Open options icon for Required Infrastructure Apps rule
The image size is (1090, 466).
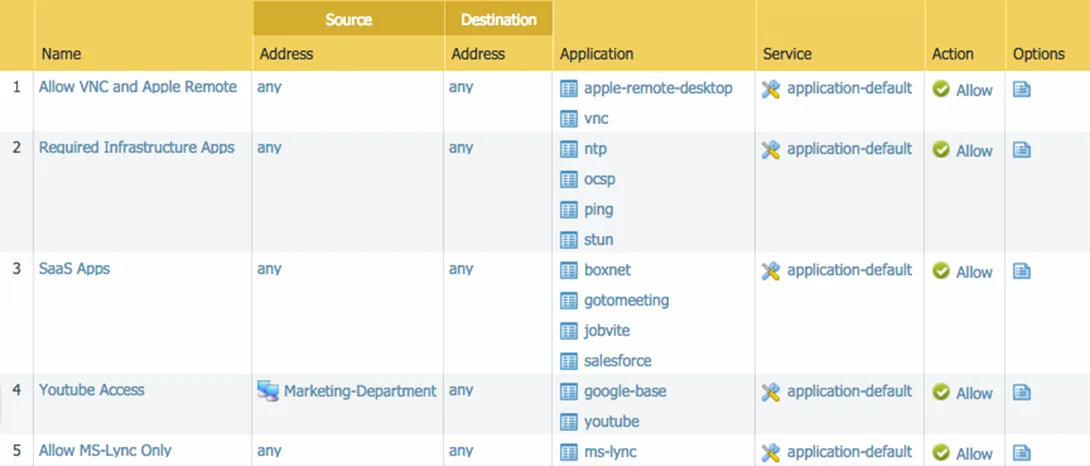(1021, 150)
